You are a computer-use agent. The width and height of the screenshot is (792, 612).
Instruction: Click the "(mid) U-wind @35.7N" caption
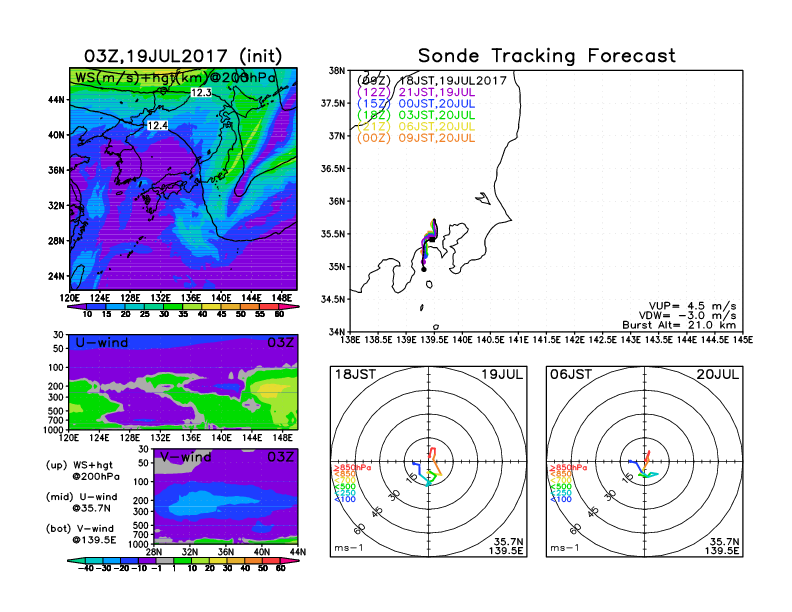(82, 502)
